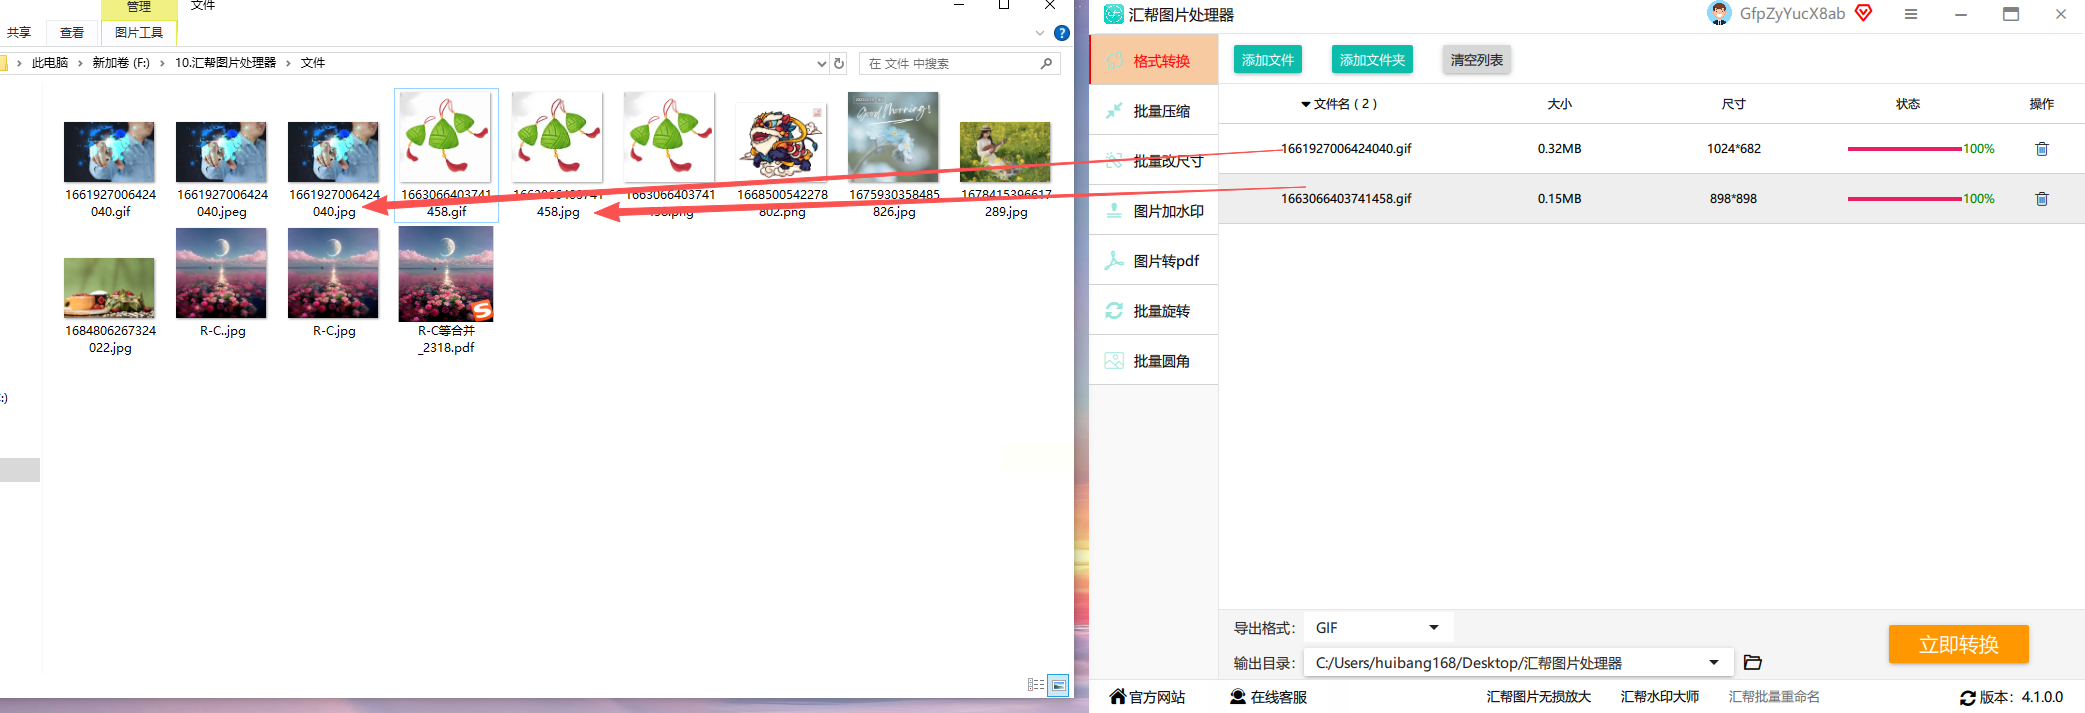
Task: Click the add files button
Action: (x=1267, y=60)
